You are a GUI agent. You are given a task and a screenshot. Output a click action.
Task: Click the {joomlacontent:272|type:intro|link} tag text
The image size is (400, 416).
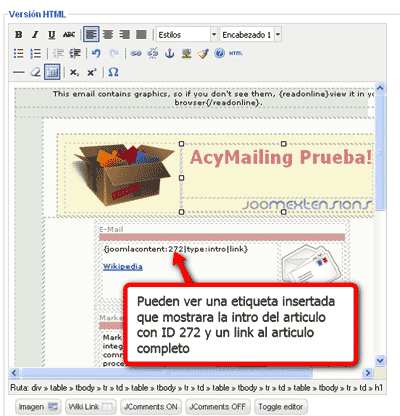[176, 249]
